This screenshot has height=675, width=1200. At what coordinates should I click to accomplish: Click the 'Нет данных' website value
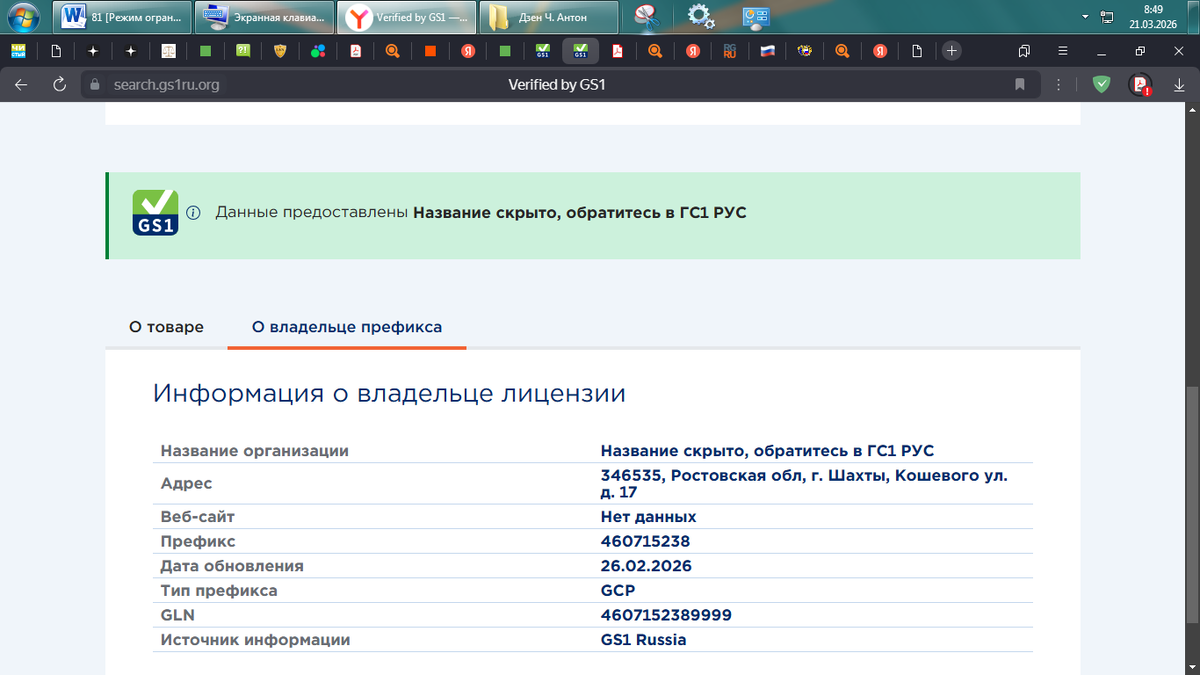click(x=648, y=517)
